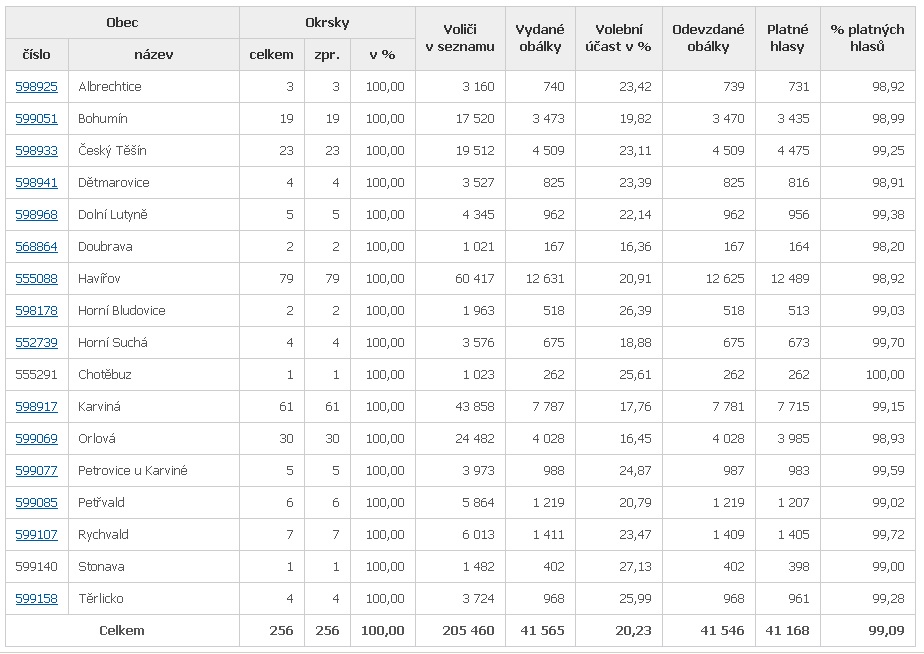Open link 568864 for Doubrava
Screen dimensions: 924x654
(x=37, y=246)
